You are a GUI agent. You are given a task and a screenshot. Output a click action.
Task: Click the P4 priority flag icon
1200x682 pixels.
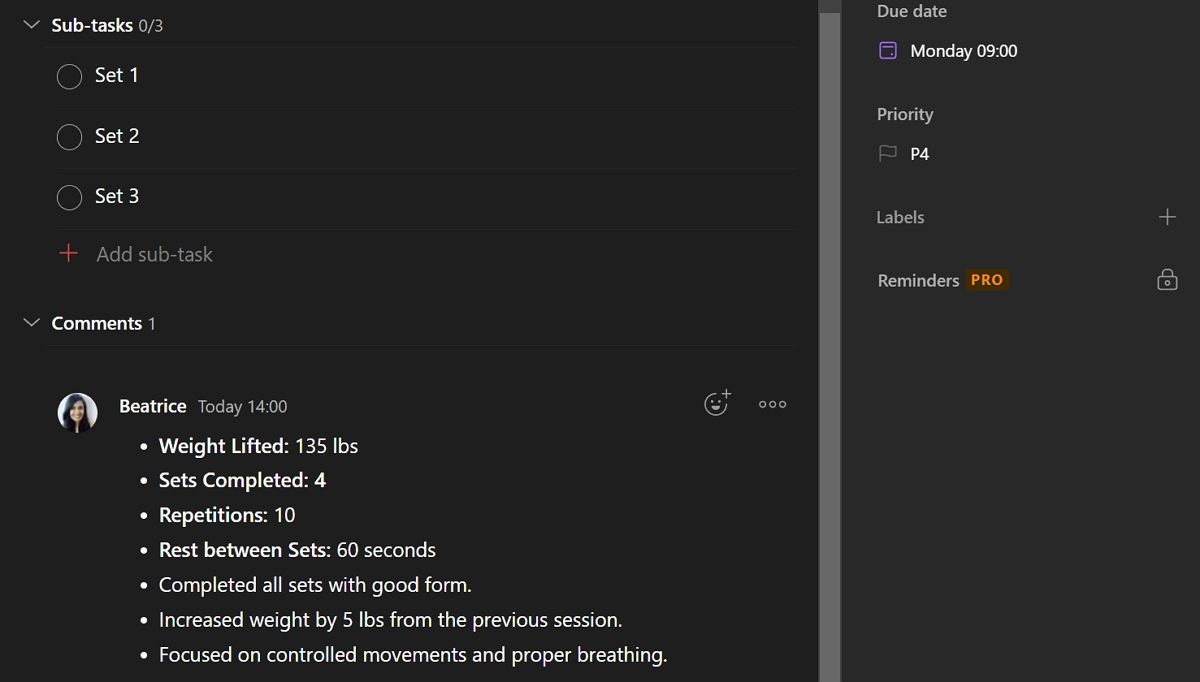pos(889,153)
